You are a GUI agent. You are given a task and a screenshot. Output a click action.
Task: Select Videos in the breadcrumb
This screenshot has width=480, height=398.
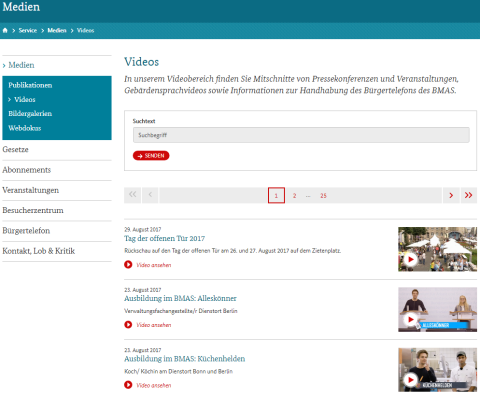tap(85, 30)
